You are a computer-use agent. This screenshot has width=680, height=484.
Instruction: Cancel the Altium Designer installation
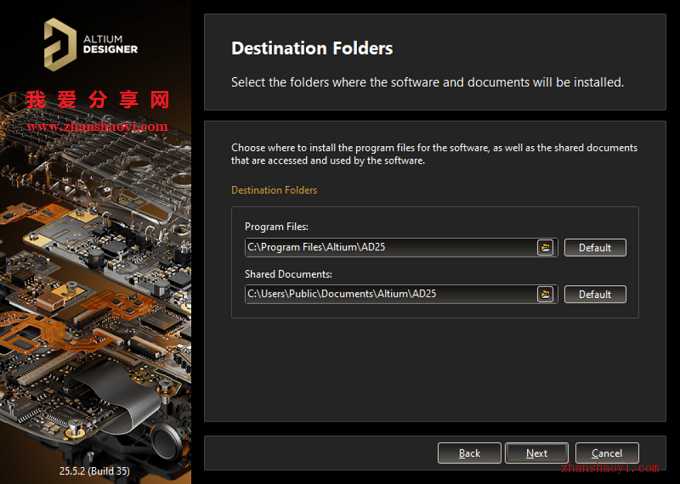[x=607, y=453]
